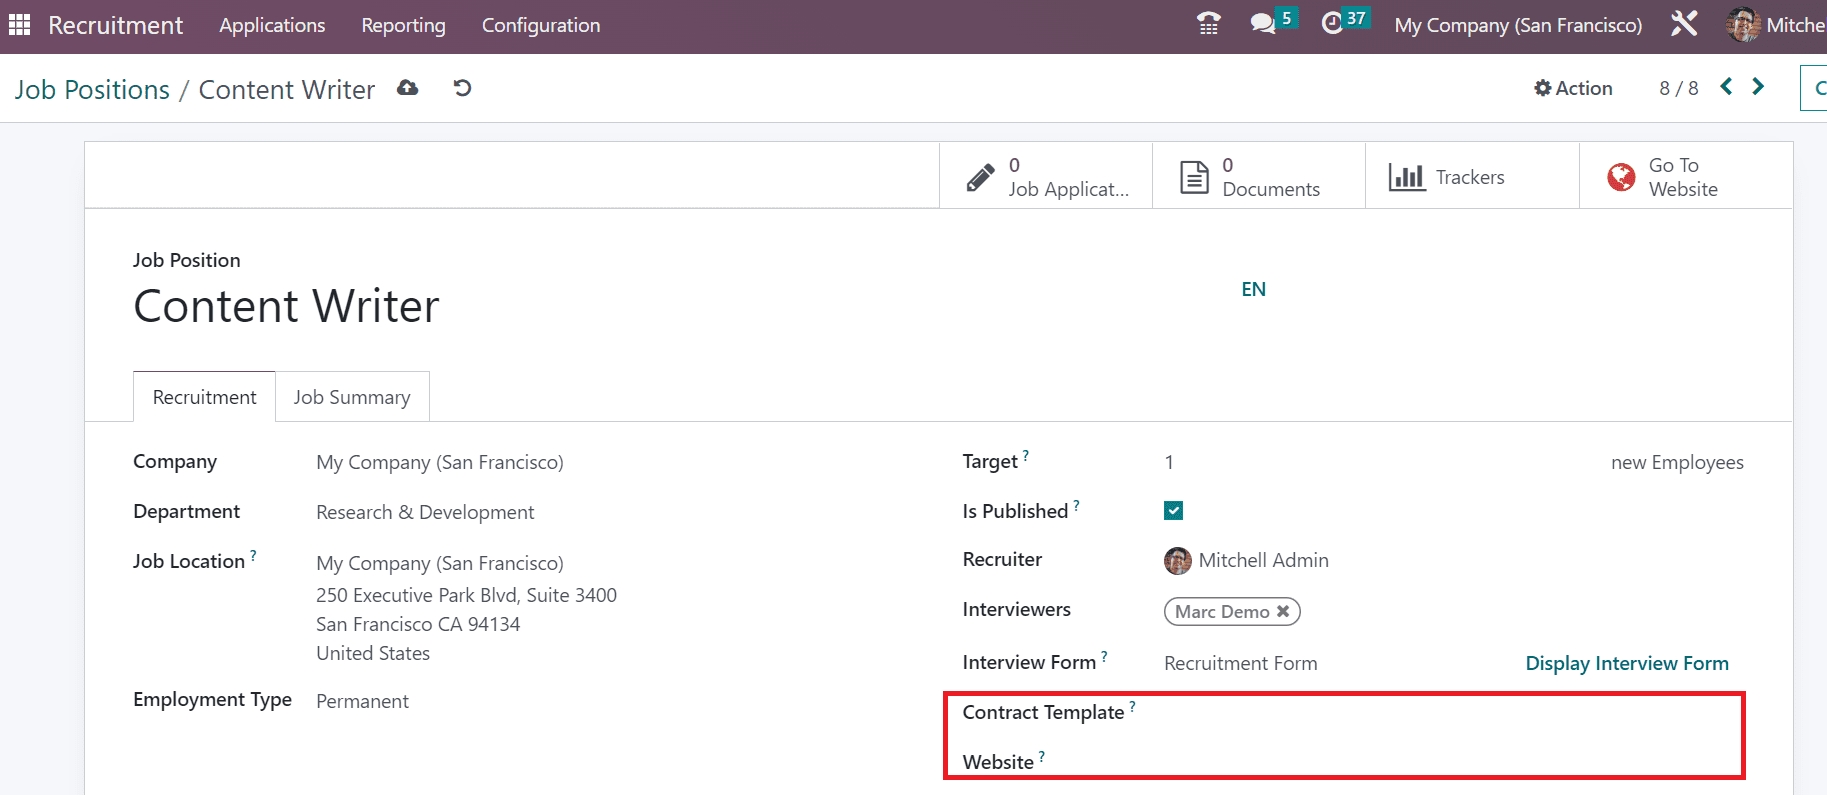Screen dimensions: 1827x795
Task: Click the Display Interview Form link
Action: pos(1626,663)
